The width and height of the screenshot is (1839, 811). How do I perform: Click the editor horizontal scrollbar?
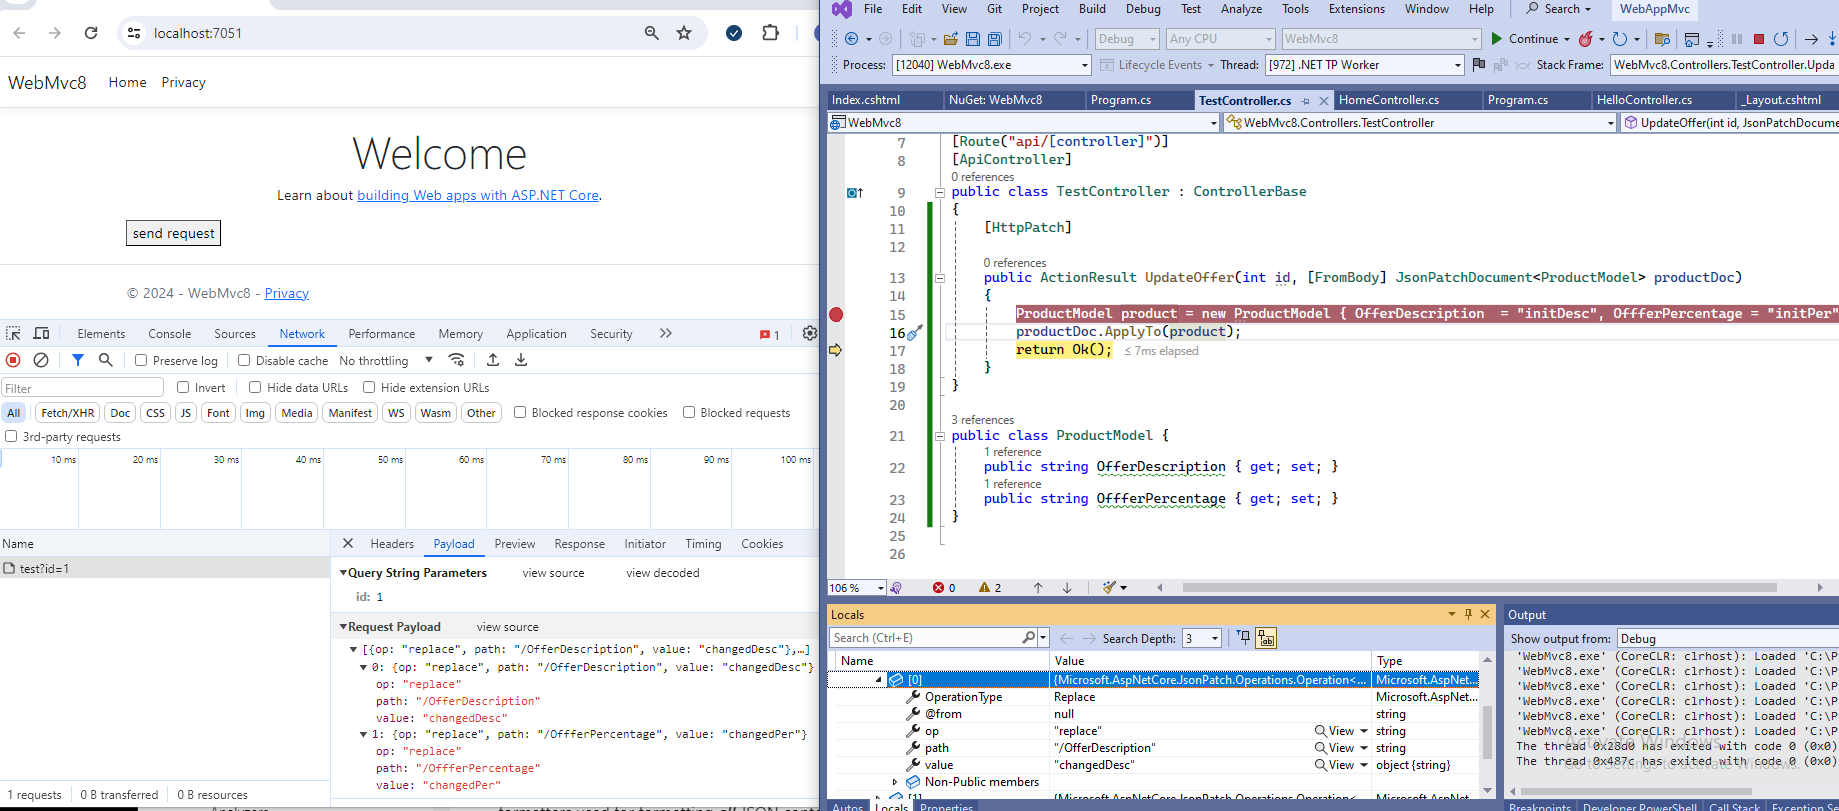pos(1480,588)
